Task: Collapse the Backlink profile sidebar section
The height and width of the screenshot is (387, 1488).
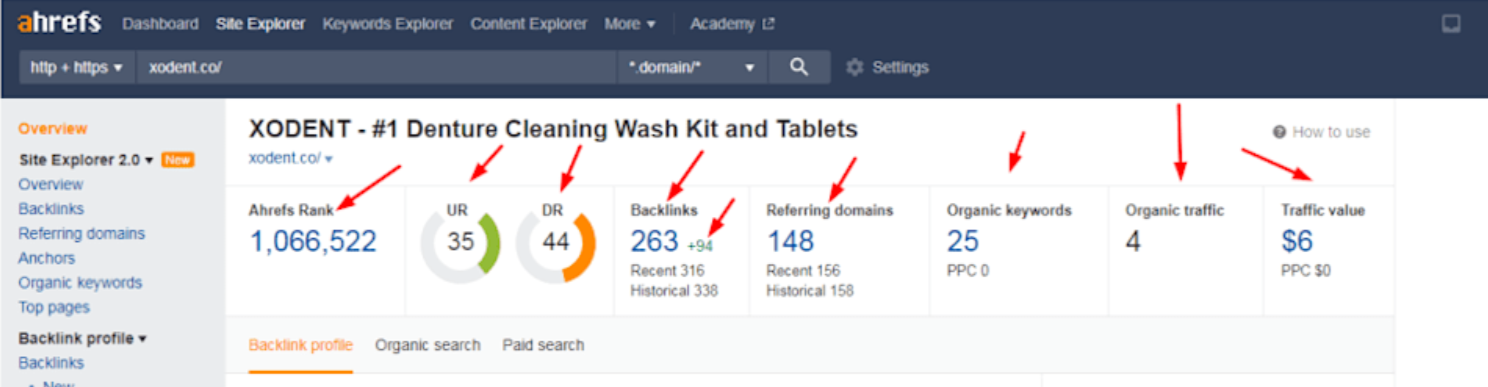Action: [83, 338]
